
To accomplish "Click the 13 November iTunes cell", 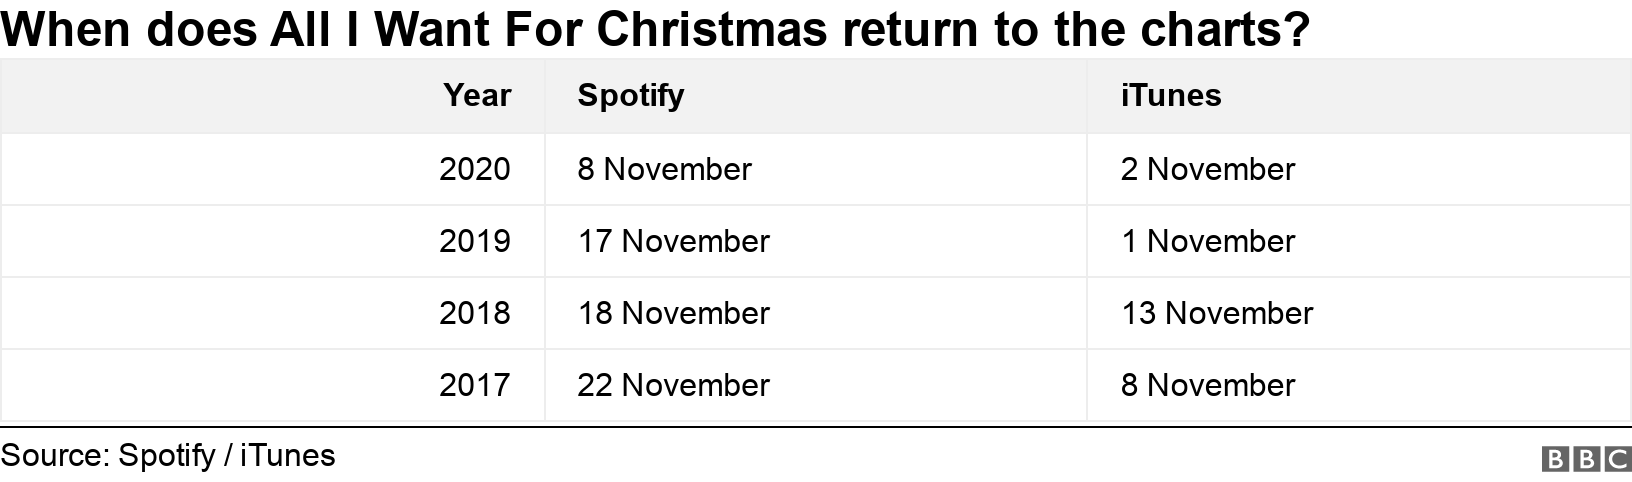I will click(x=1216, y=313).
